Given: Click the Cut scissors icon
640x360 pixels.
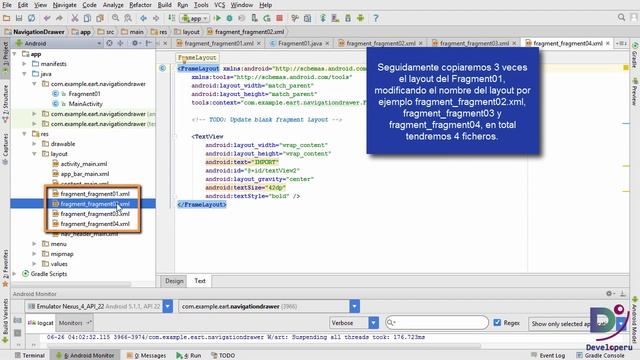Looking at the screenshot, I should tap(75, 18).
